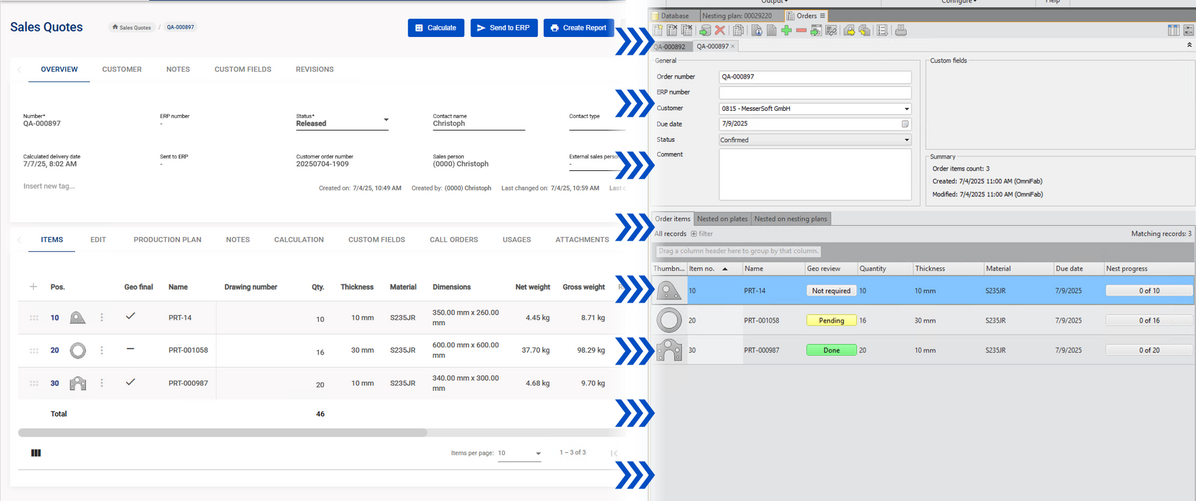Click the Send to ERP button
The height and width of the screenshot is (501, 1196).
tap(503, 28)
